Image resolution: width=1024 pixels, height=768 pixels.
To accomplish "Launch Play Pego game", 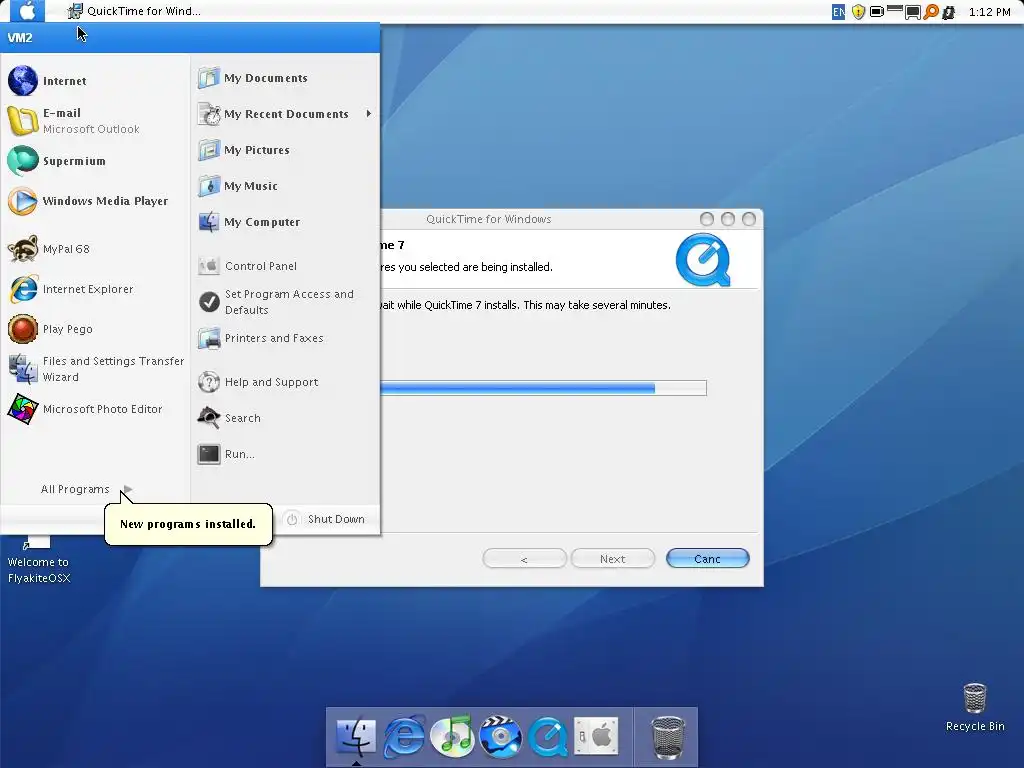I will (x=95, y=329).
